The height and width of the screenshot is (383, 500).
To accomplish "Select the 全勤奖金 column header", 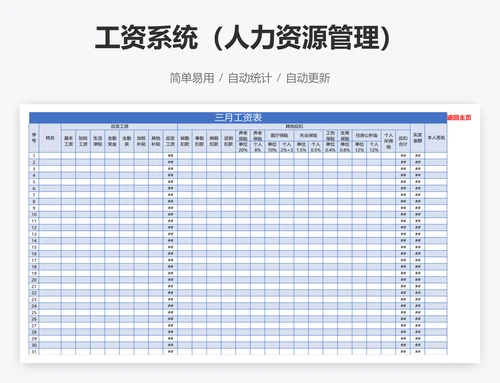I will (112, 141).
